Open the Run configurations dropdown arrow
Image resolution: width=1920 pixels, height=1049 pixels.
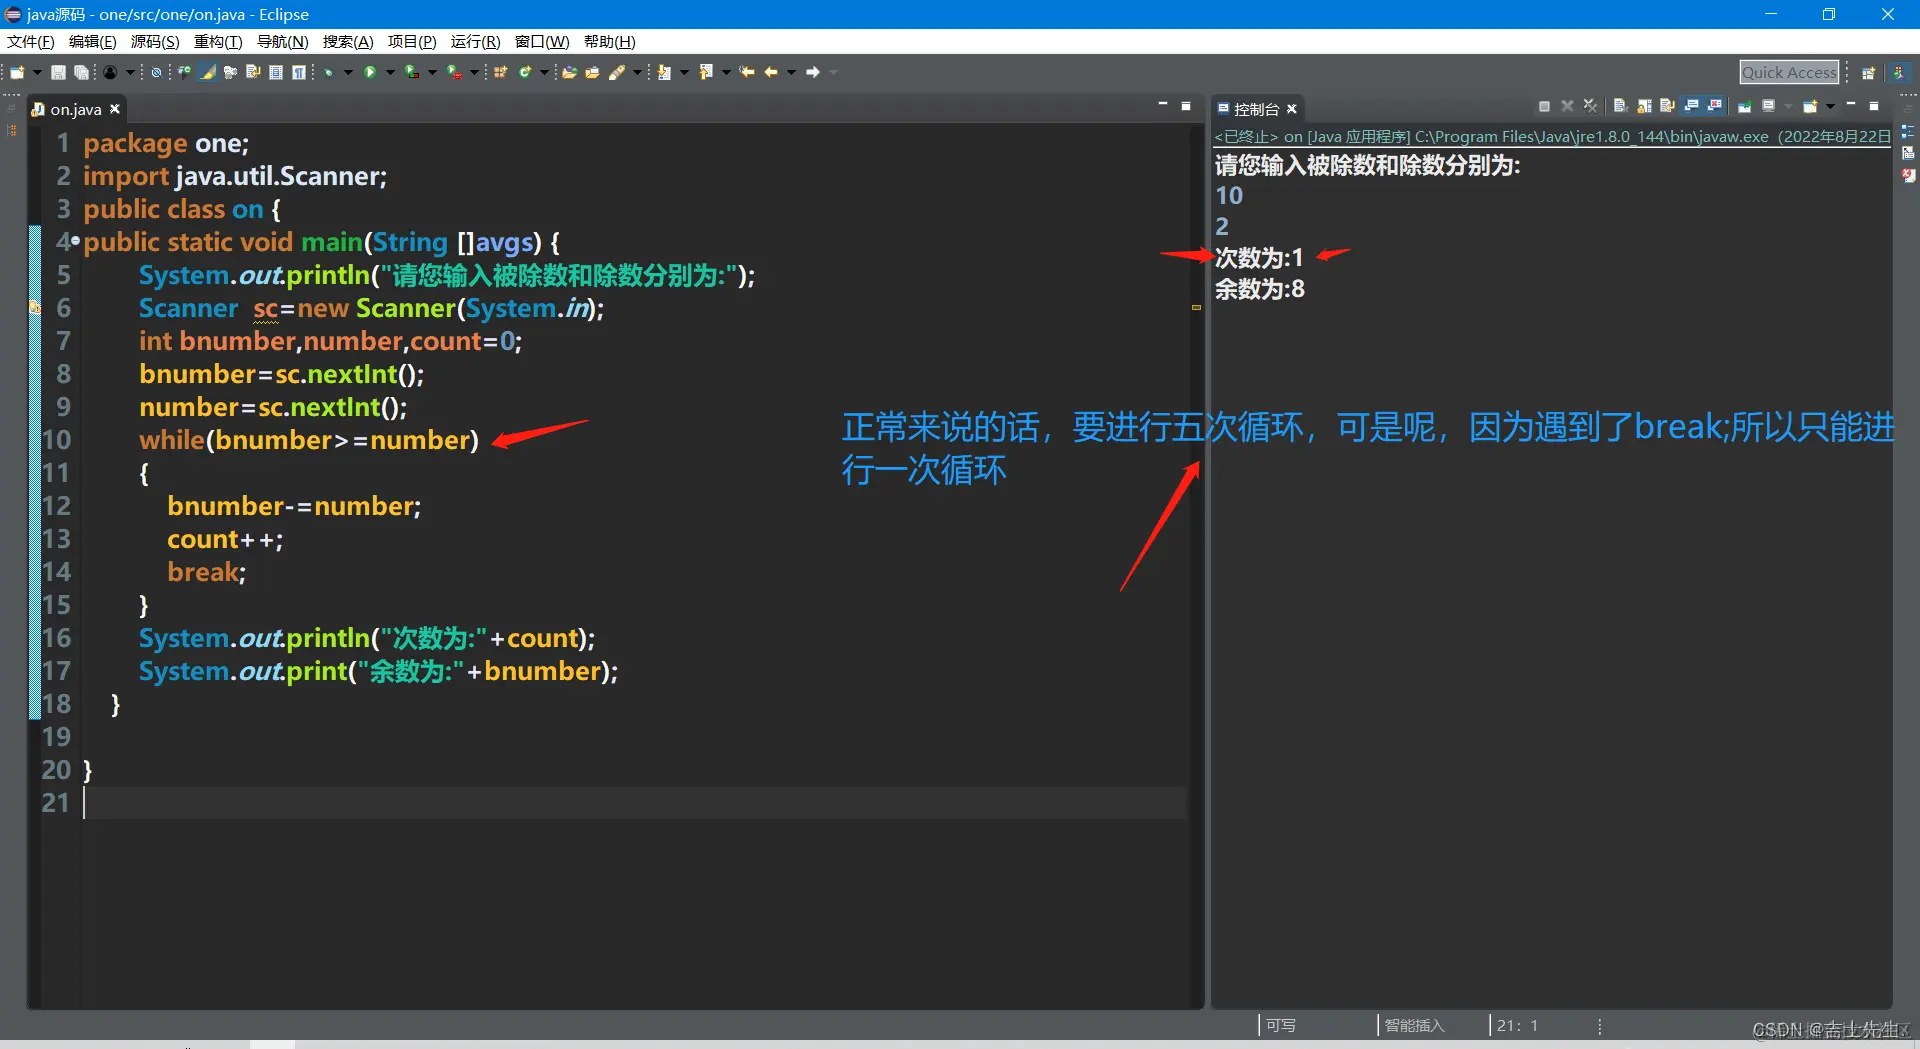tap(390, 72)
